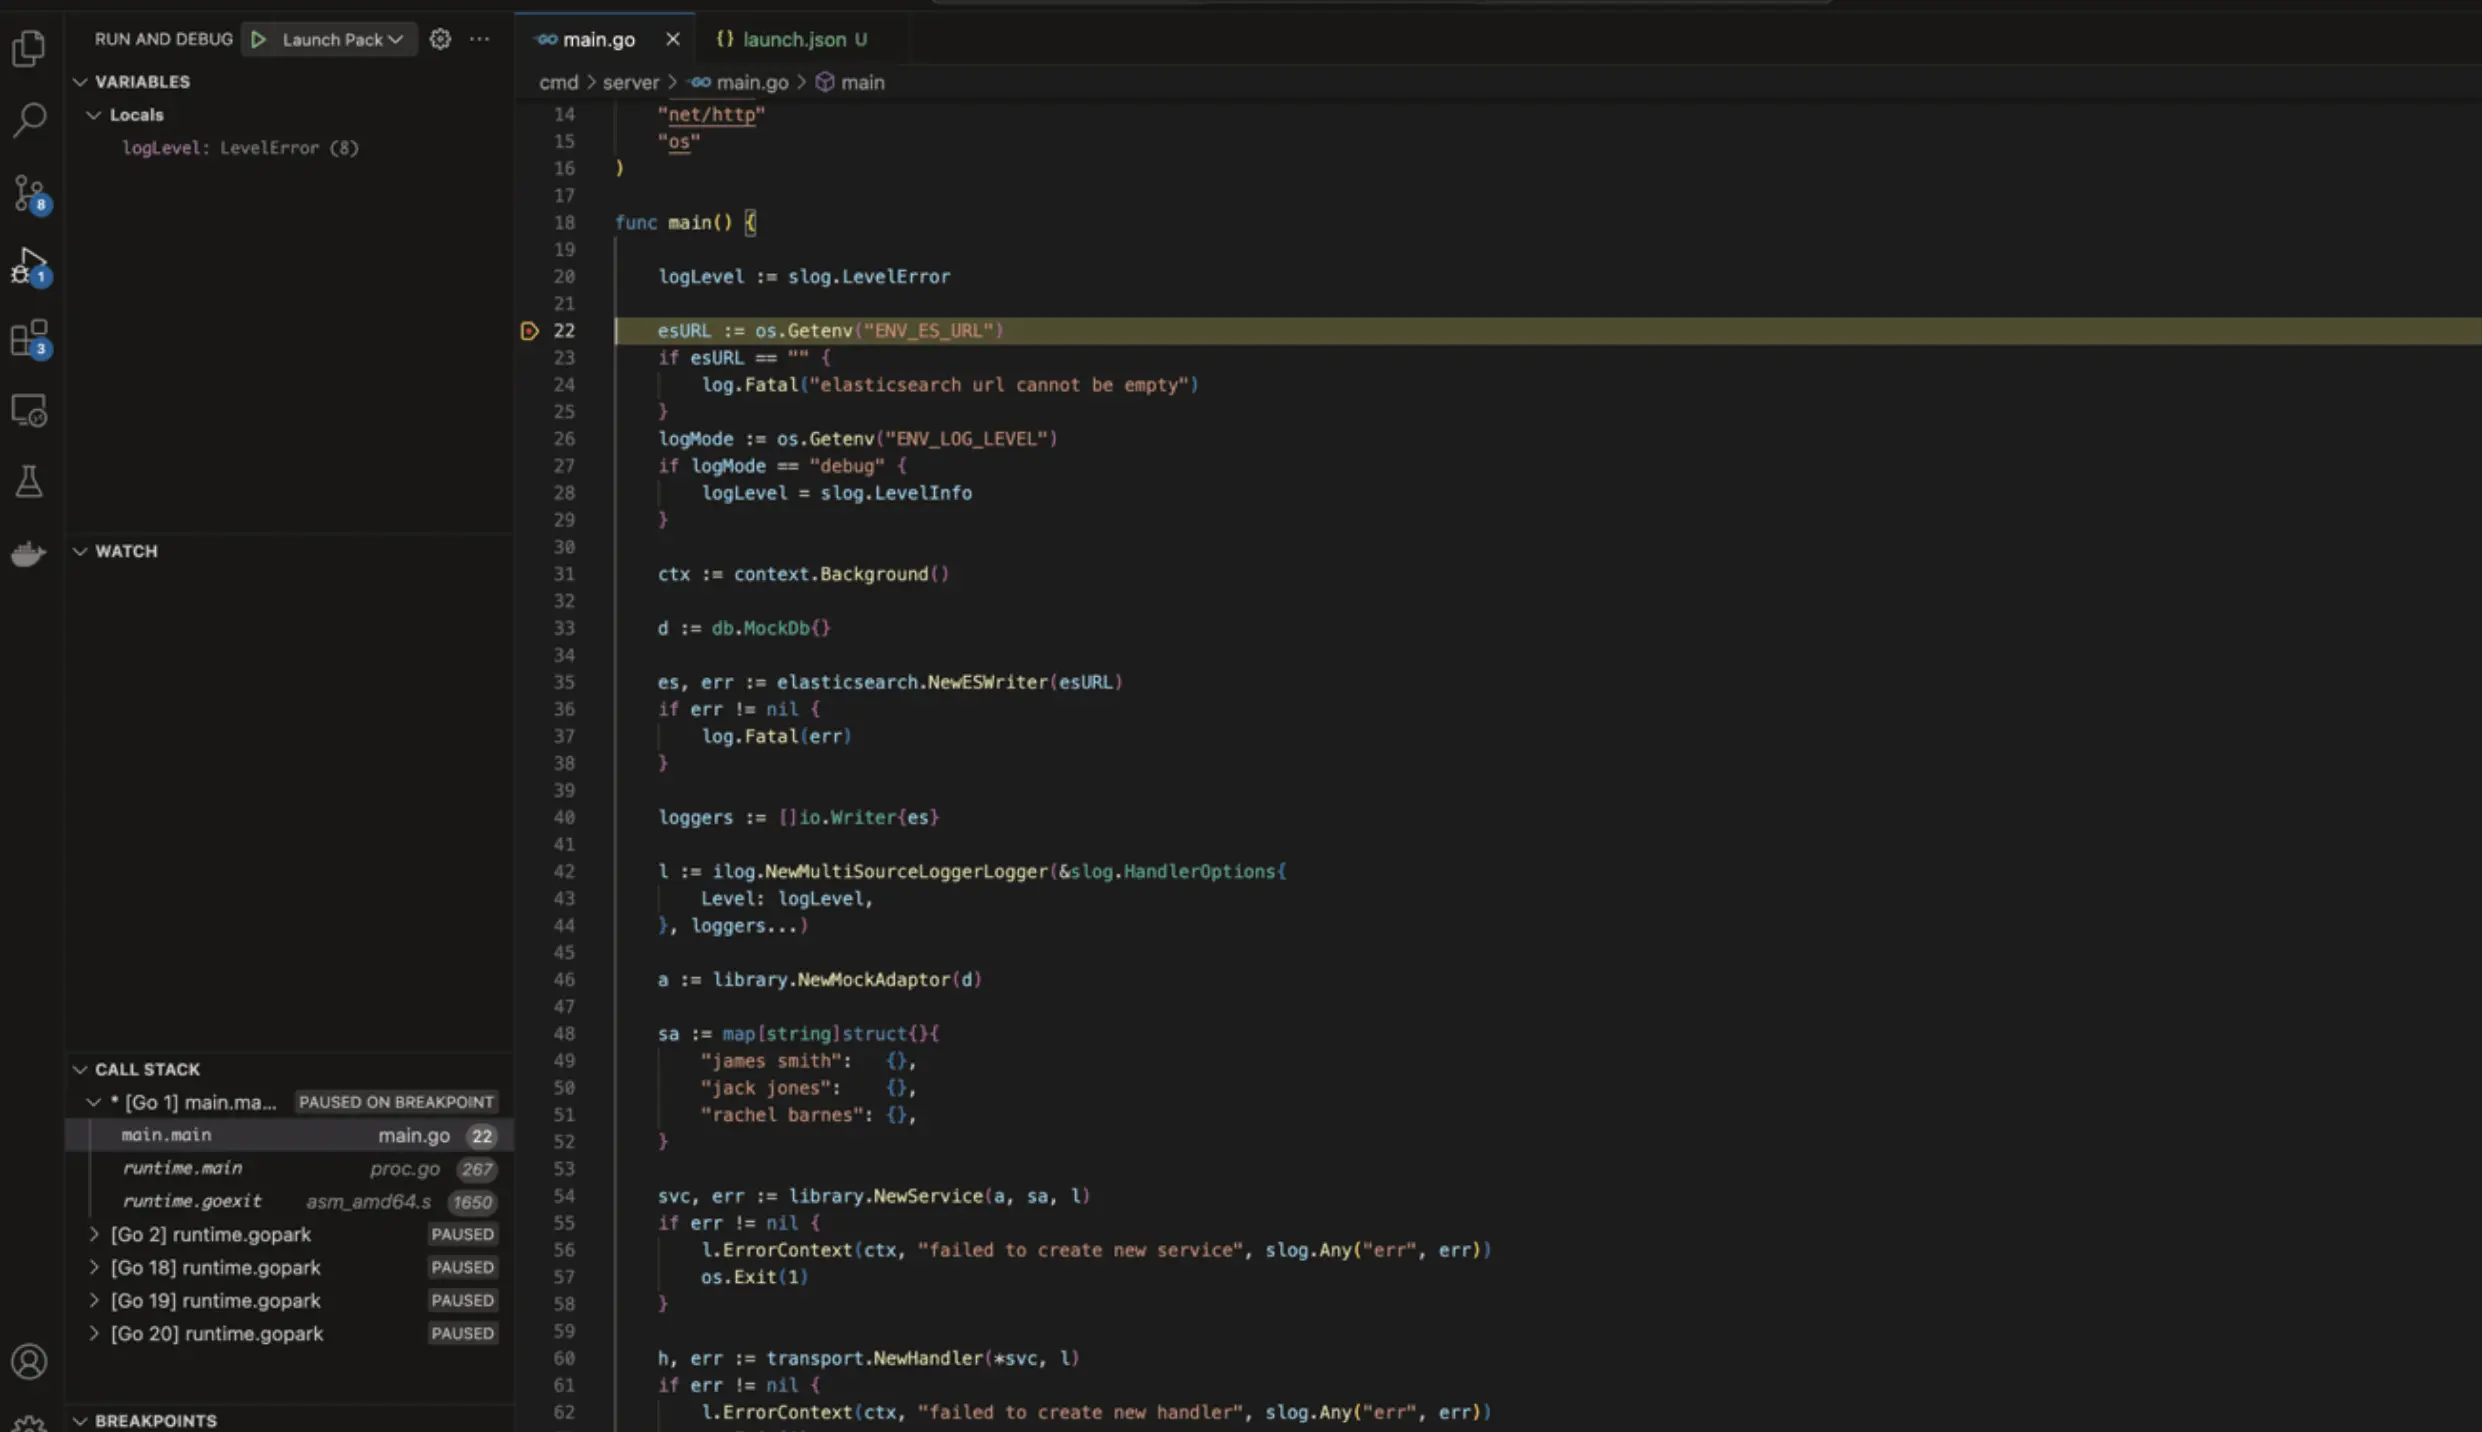Expand the [Go 20] runtime.gopark thread
Viewport: 2482px width, 1432px height.
point(94,1333)
